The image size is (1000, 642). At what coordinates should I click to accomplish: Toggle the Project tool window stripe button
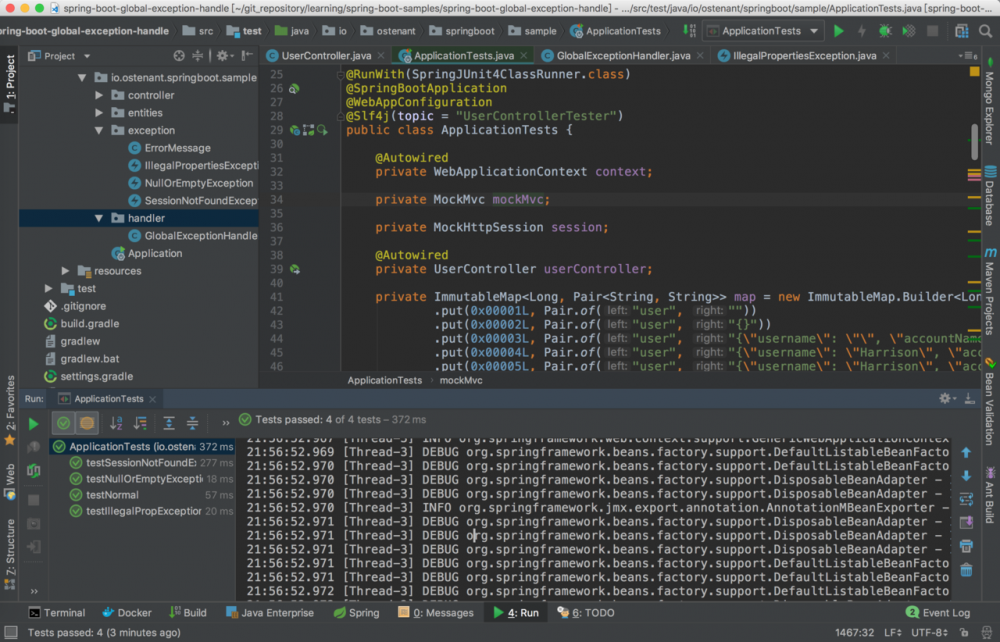(x=10, y=84)
